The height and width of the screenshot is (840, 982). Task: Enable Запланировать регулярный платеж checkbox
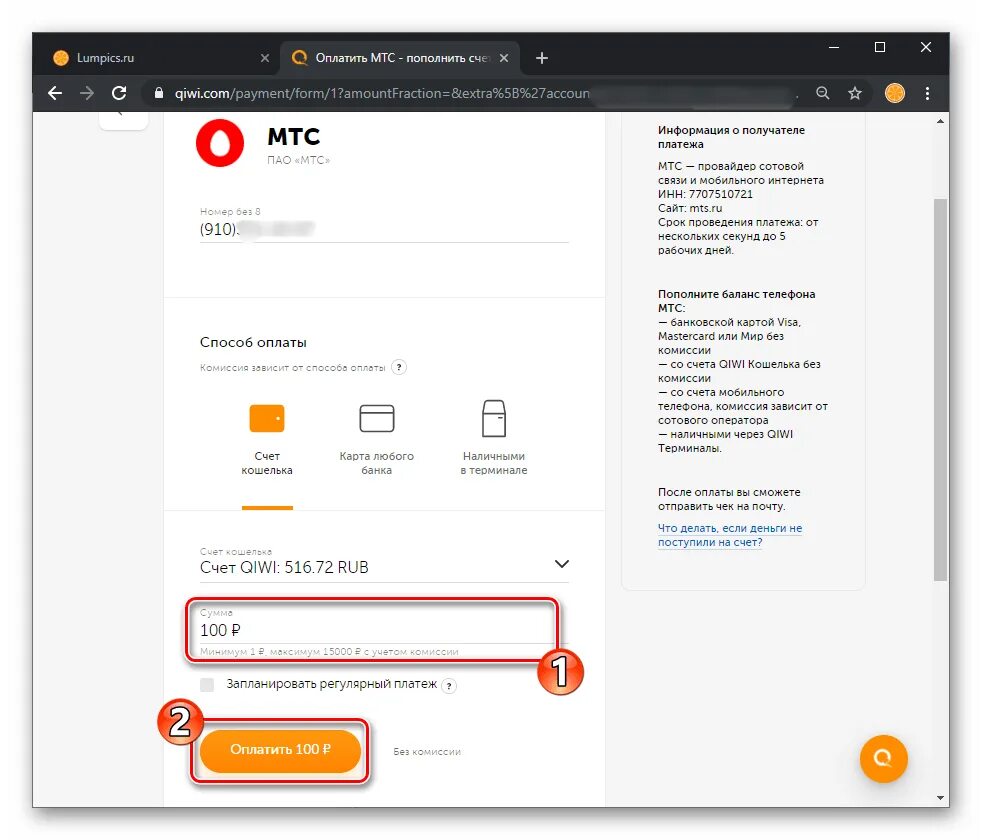207,685
